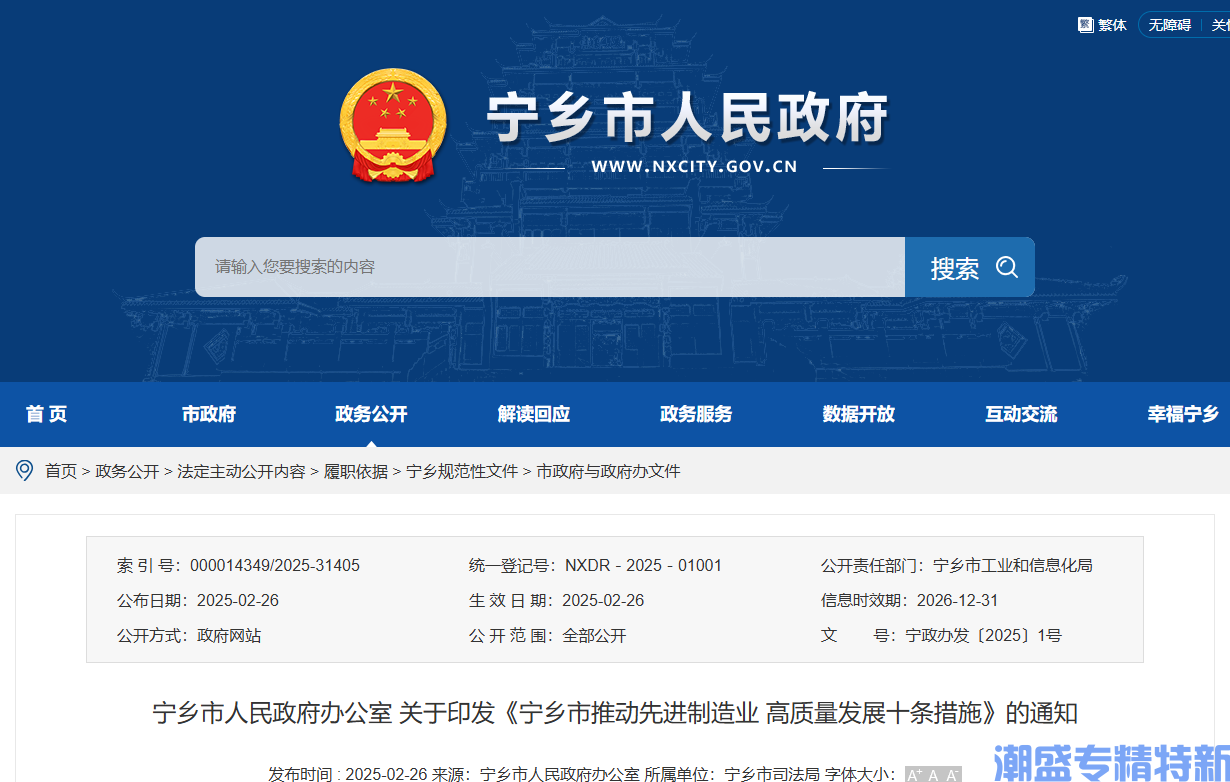Image resolution: width=1230 pixels, height=782 pixels.
Task: Open the 数据开放 navigation tab
Action: (859, 414)
